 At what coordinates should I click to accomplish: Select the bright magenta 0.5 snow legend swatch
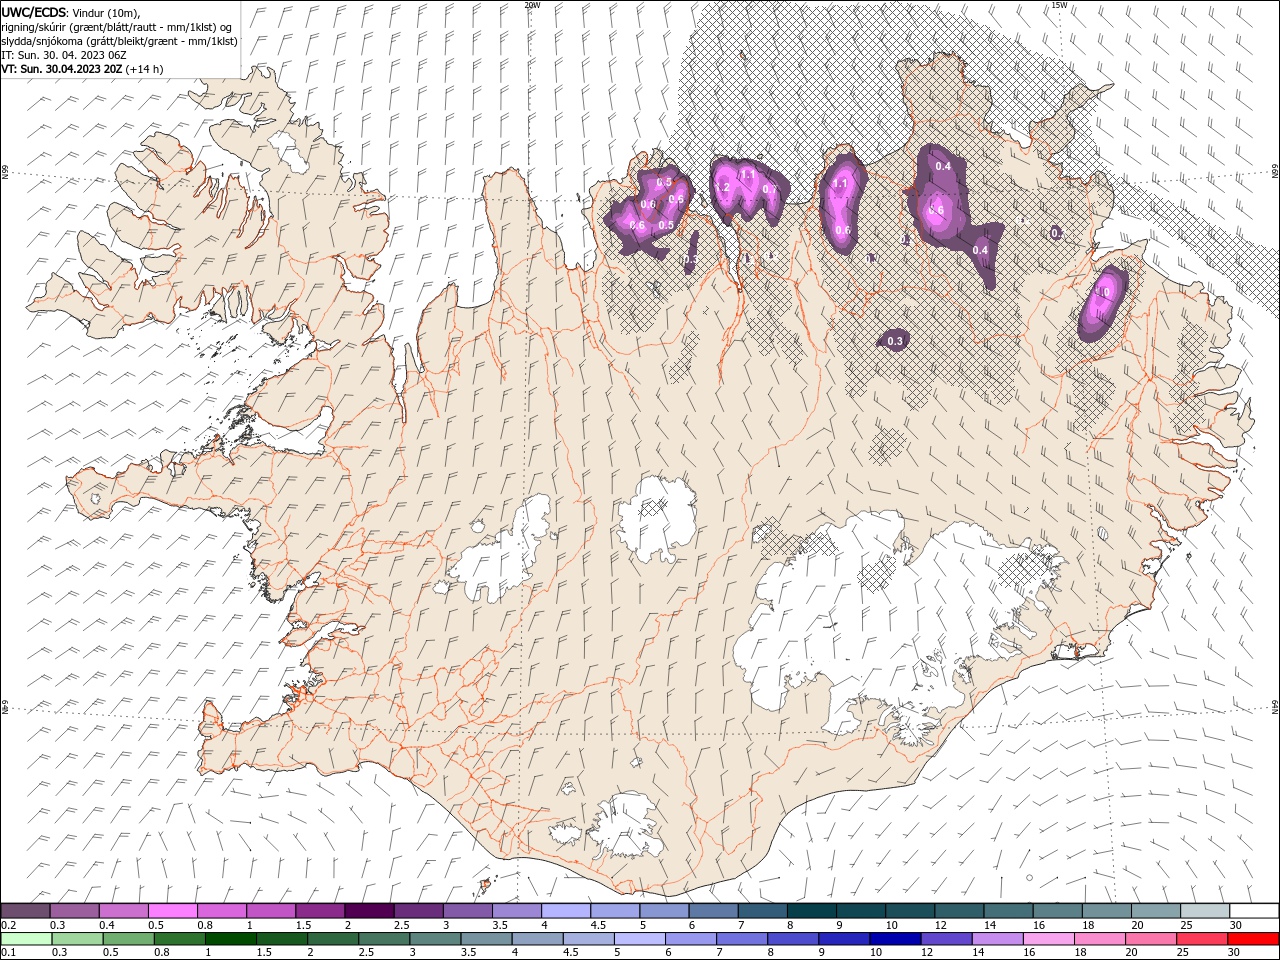pos(172,911)
